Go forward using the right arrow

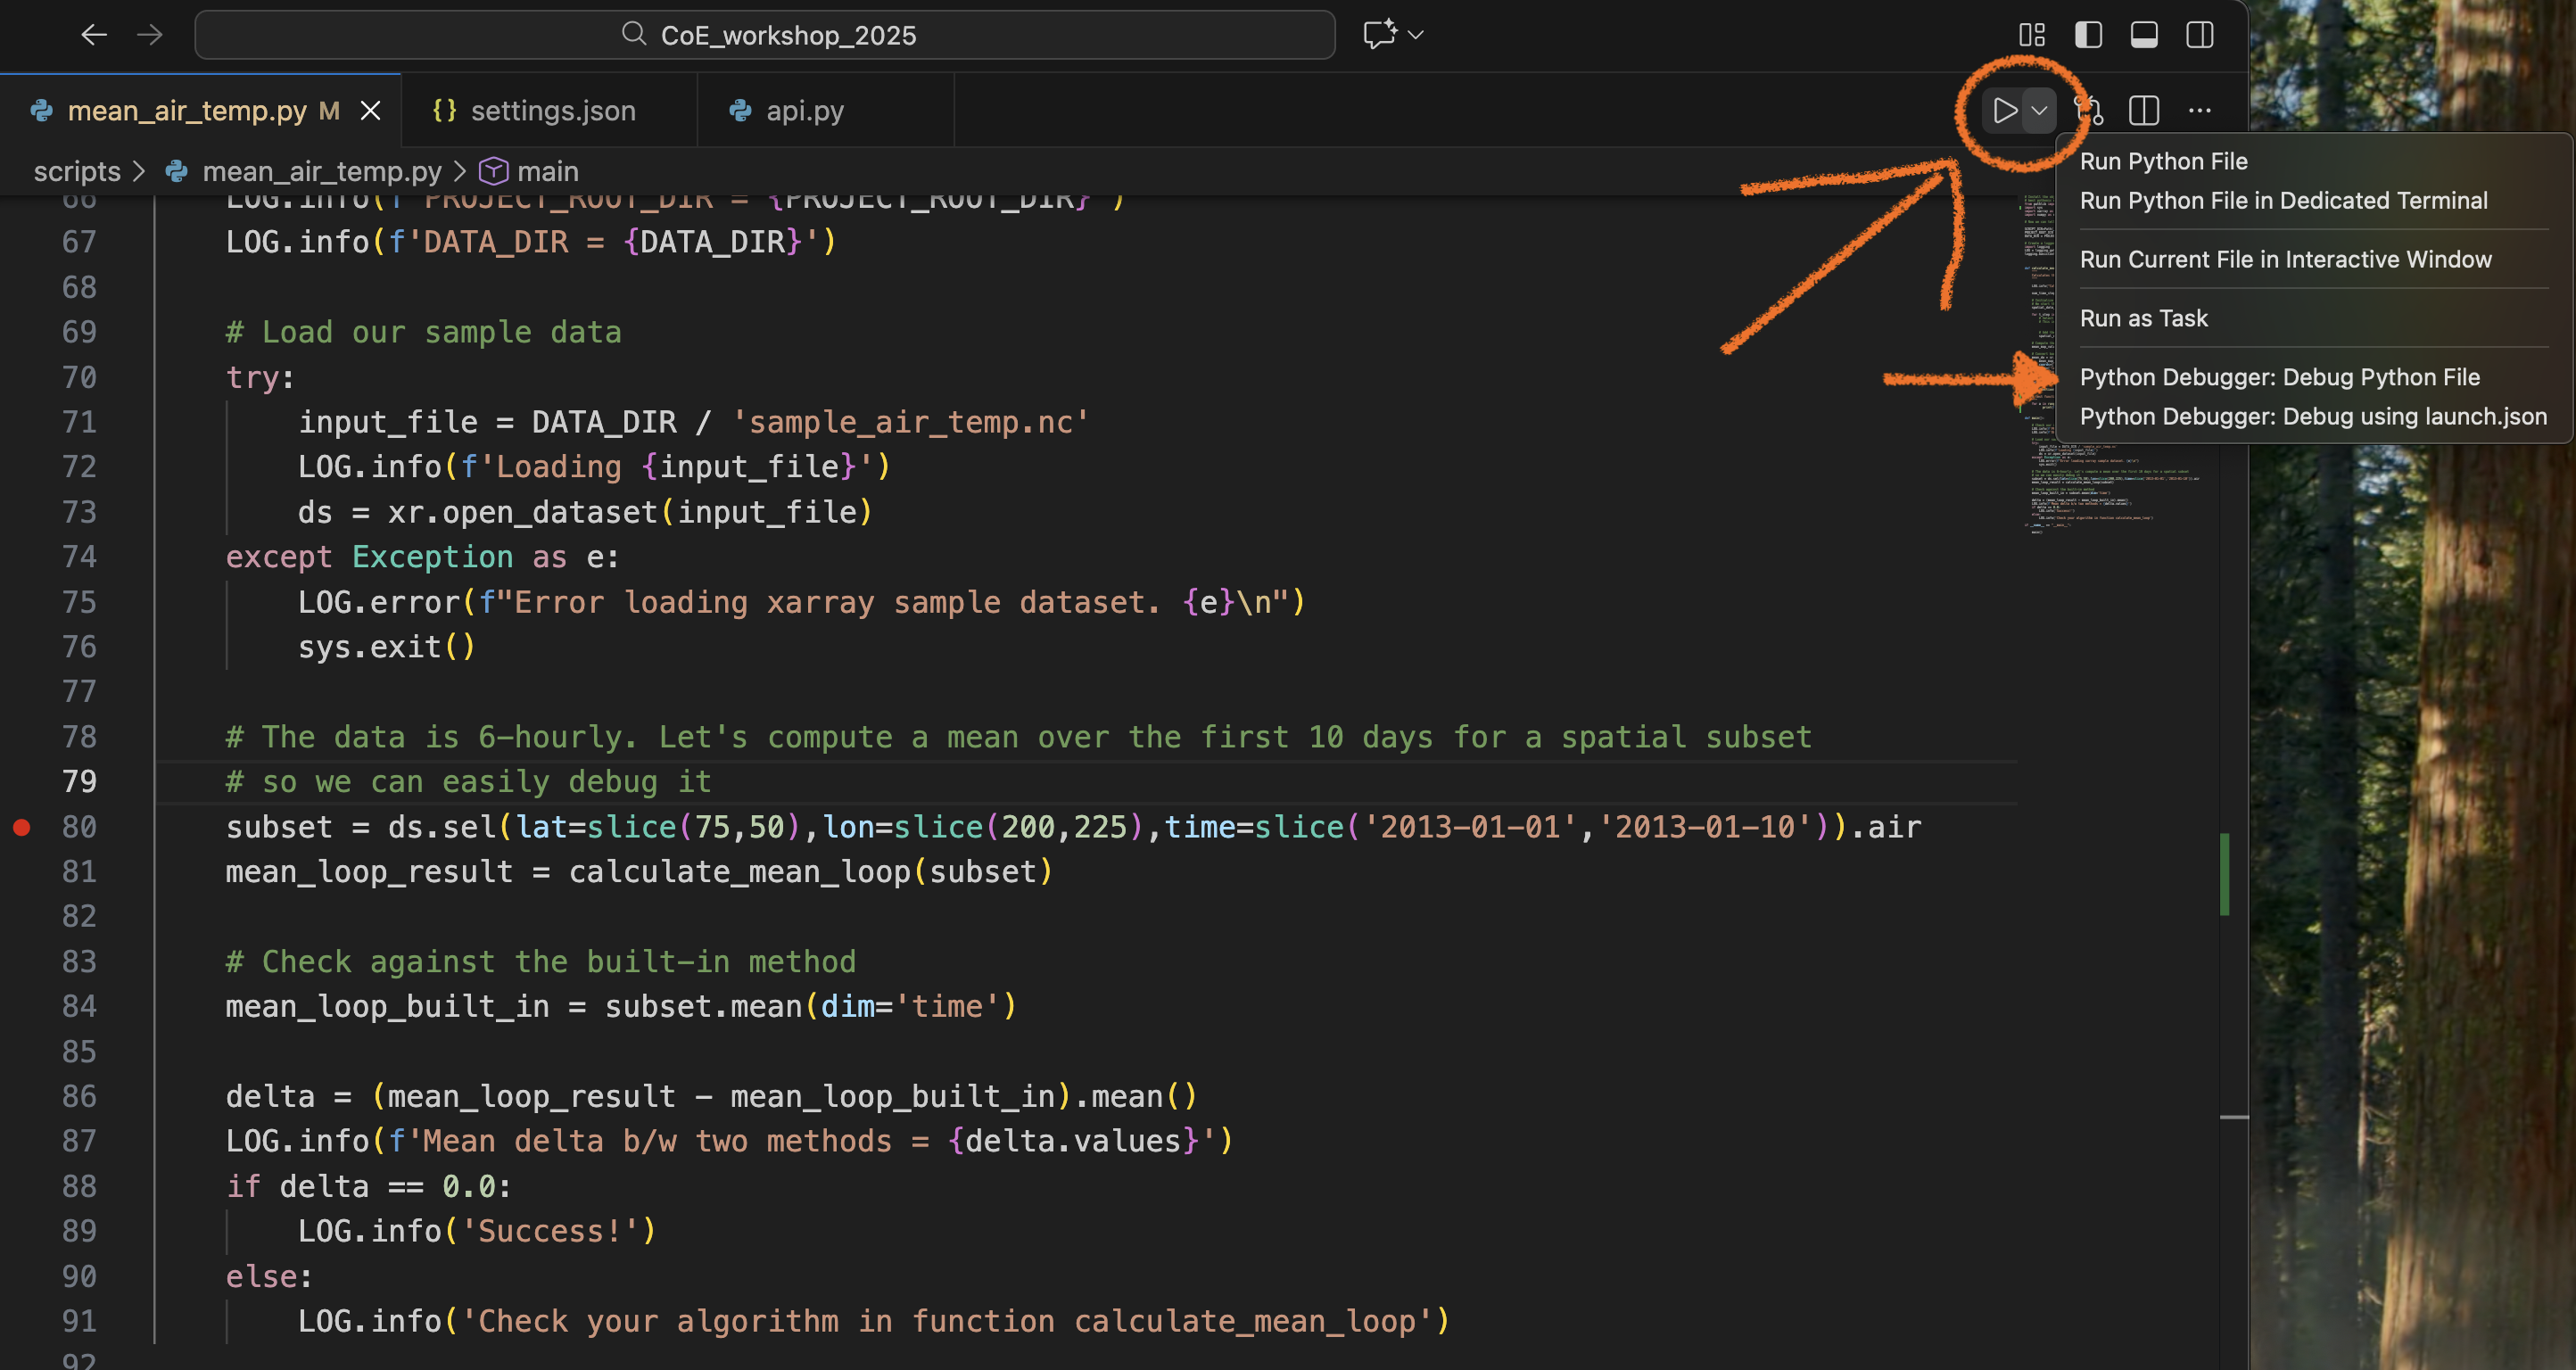point(150,35)
